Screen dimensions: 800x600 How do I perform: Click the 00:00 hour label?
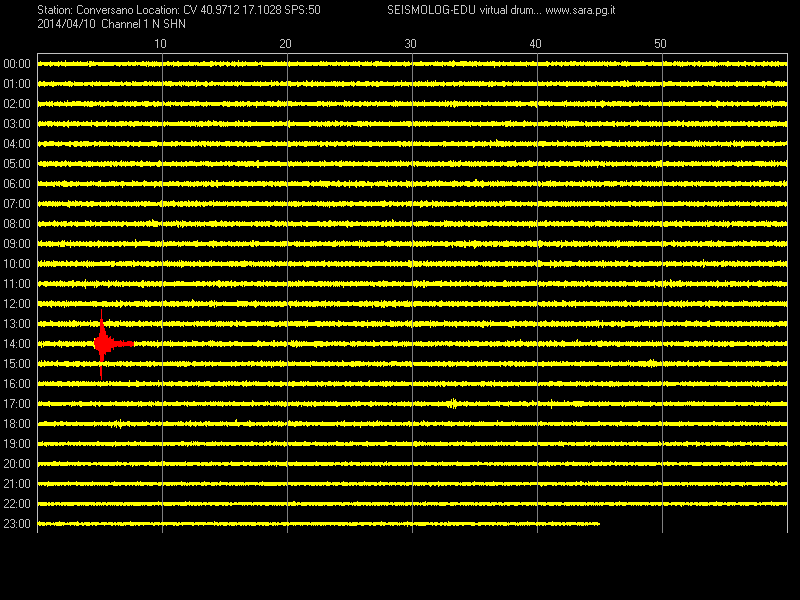tap(17, 64)
